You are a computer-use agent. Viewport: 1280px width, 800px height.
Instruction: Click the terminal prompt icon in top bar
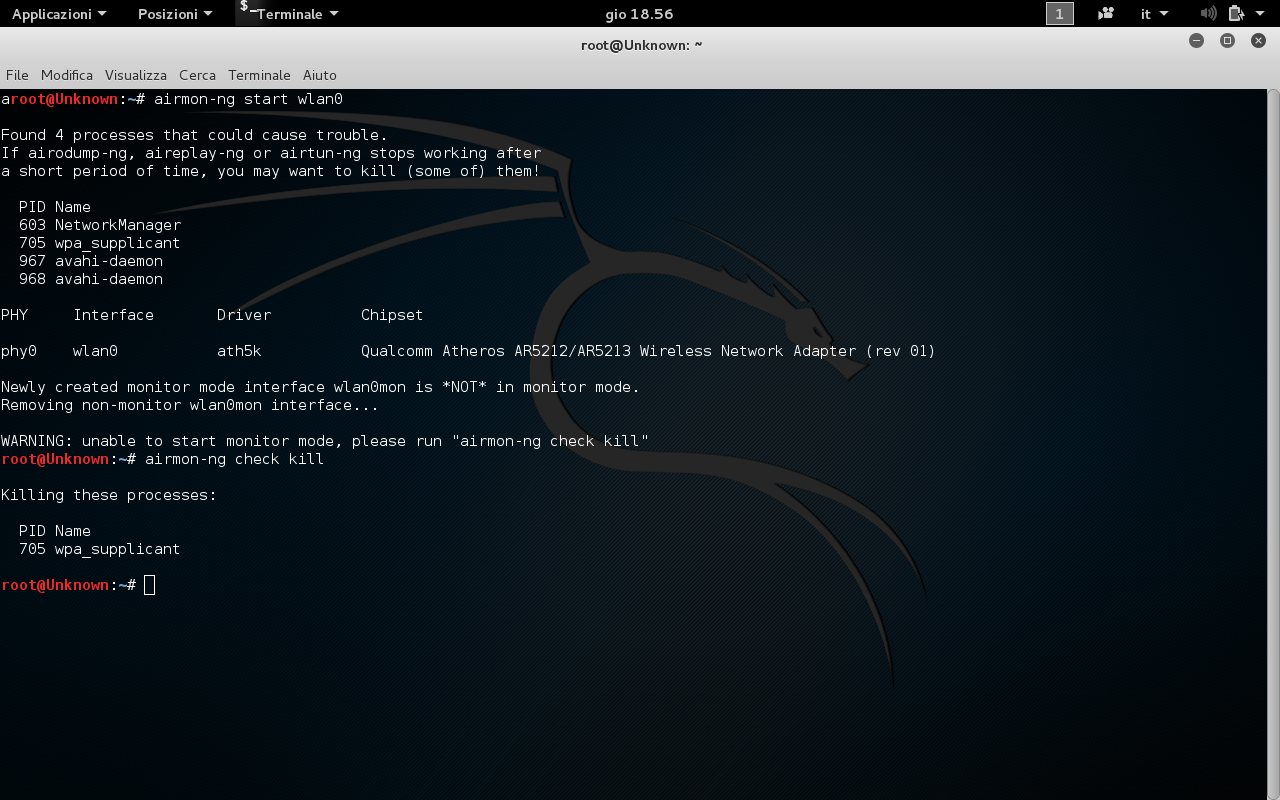[x=248, y=10]
